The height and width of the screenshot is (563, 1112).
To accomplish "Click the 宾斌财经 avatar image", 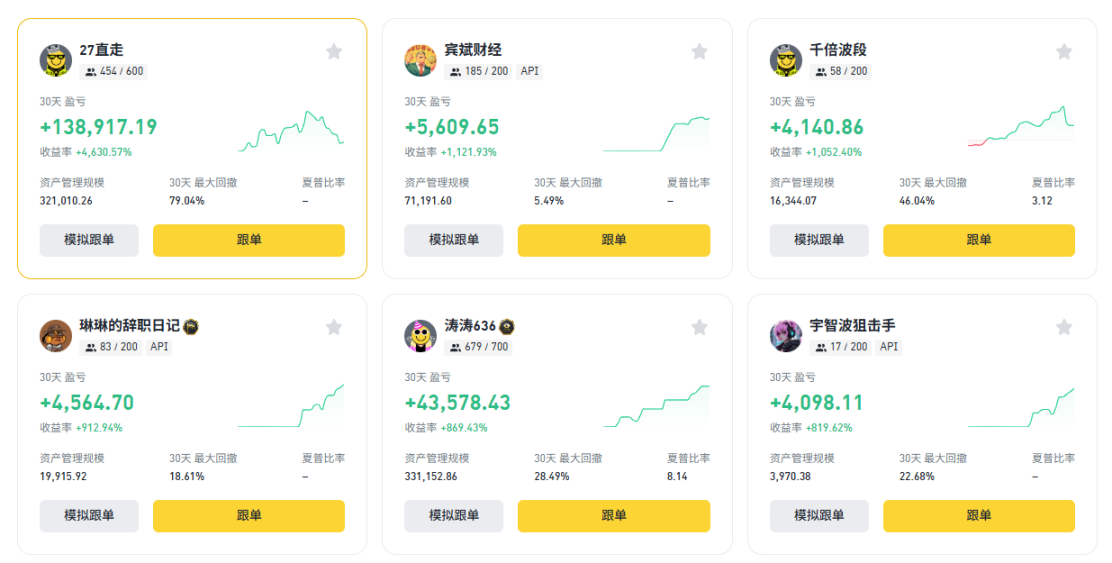I will (x=421, y=60).
